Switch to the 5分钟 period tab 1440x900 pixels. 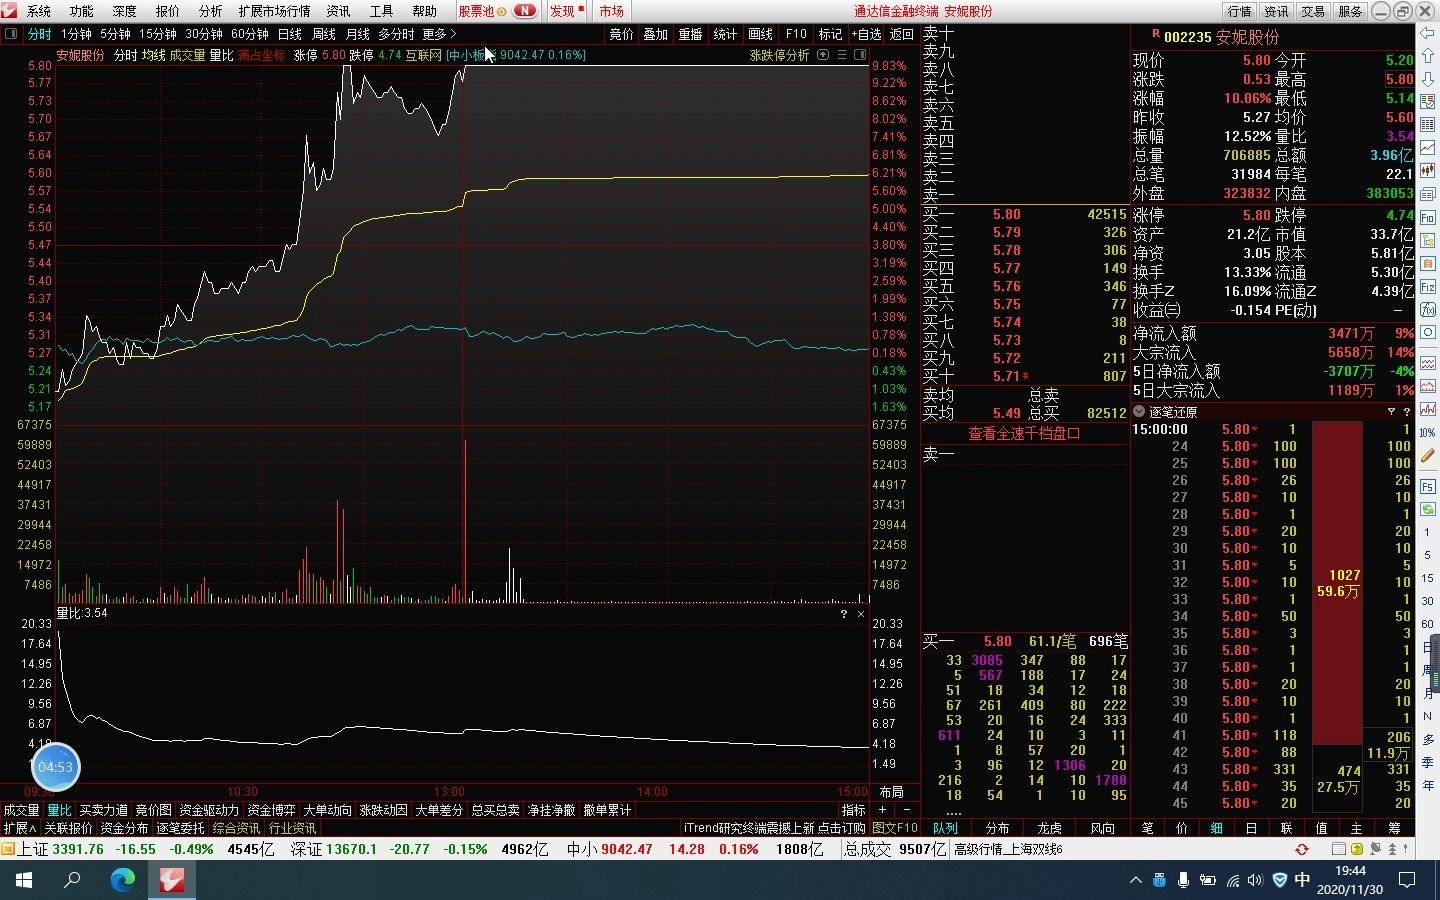click(x=116, y=34)
